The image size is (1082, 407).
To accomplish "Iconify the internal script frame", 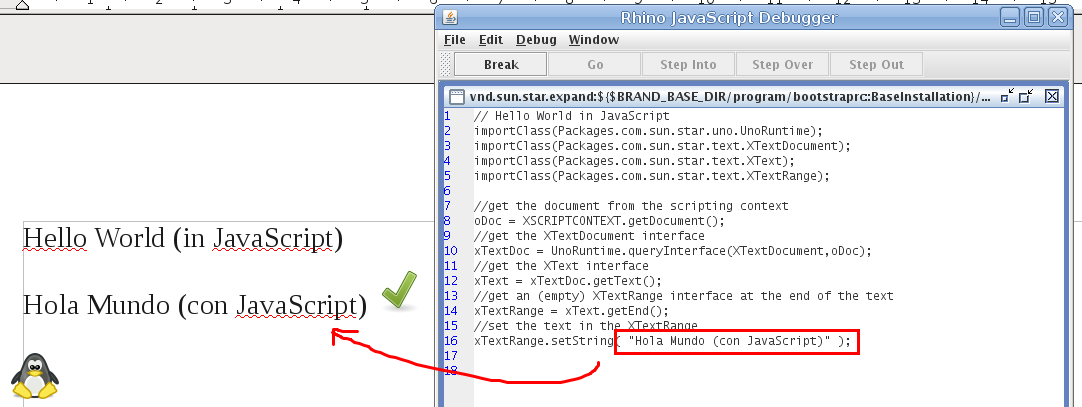I will 1007,96.
